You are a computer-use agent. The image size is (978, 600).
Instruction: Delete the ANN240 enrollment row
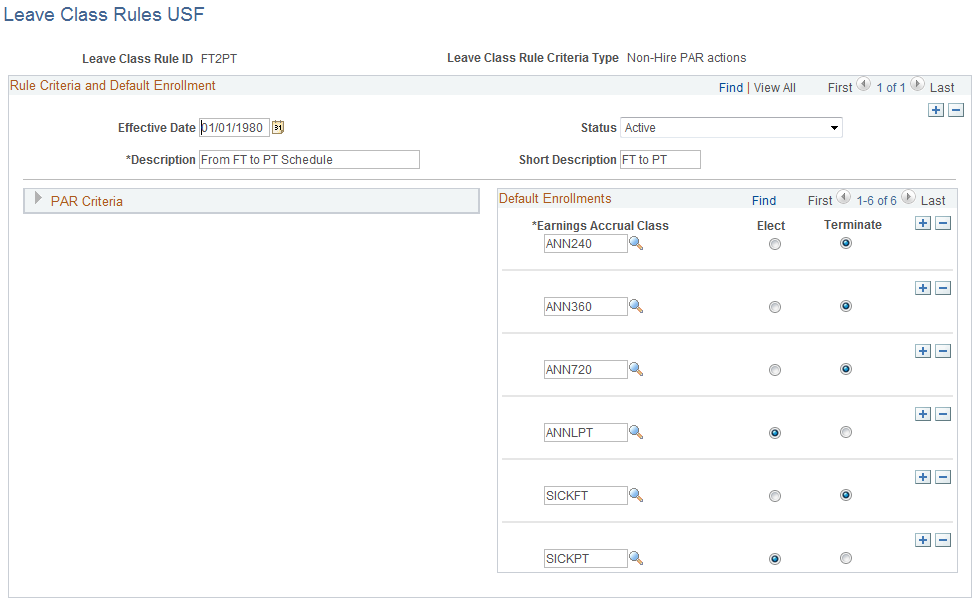coord(943,223)
